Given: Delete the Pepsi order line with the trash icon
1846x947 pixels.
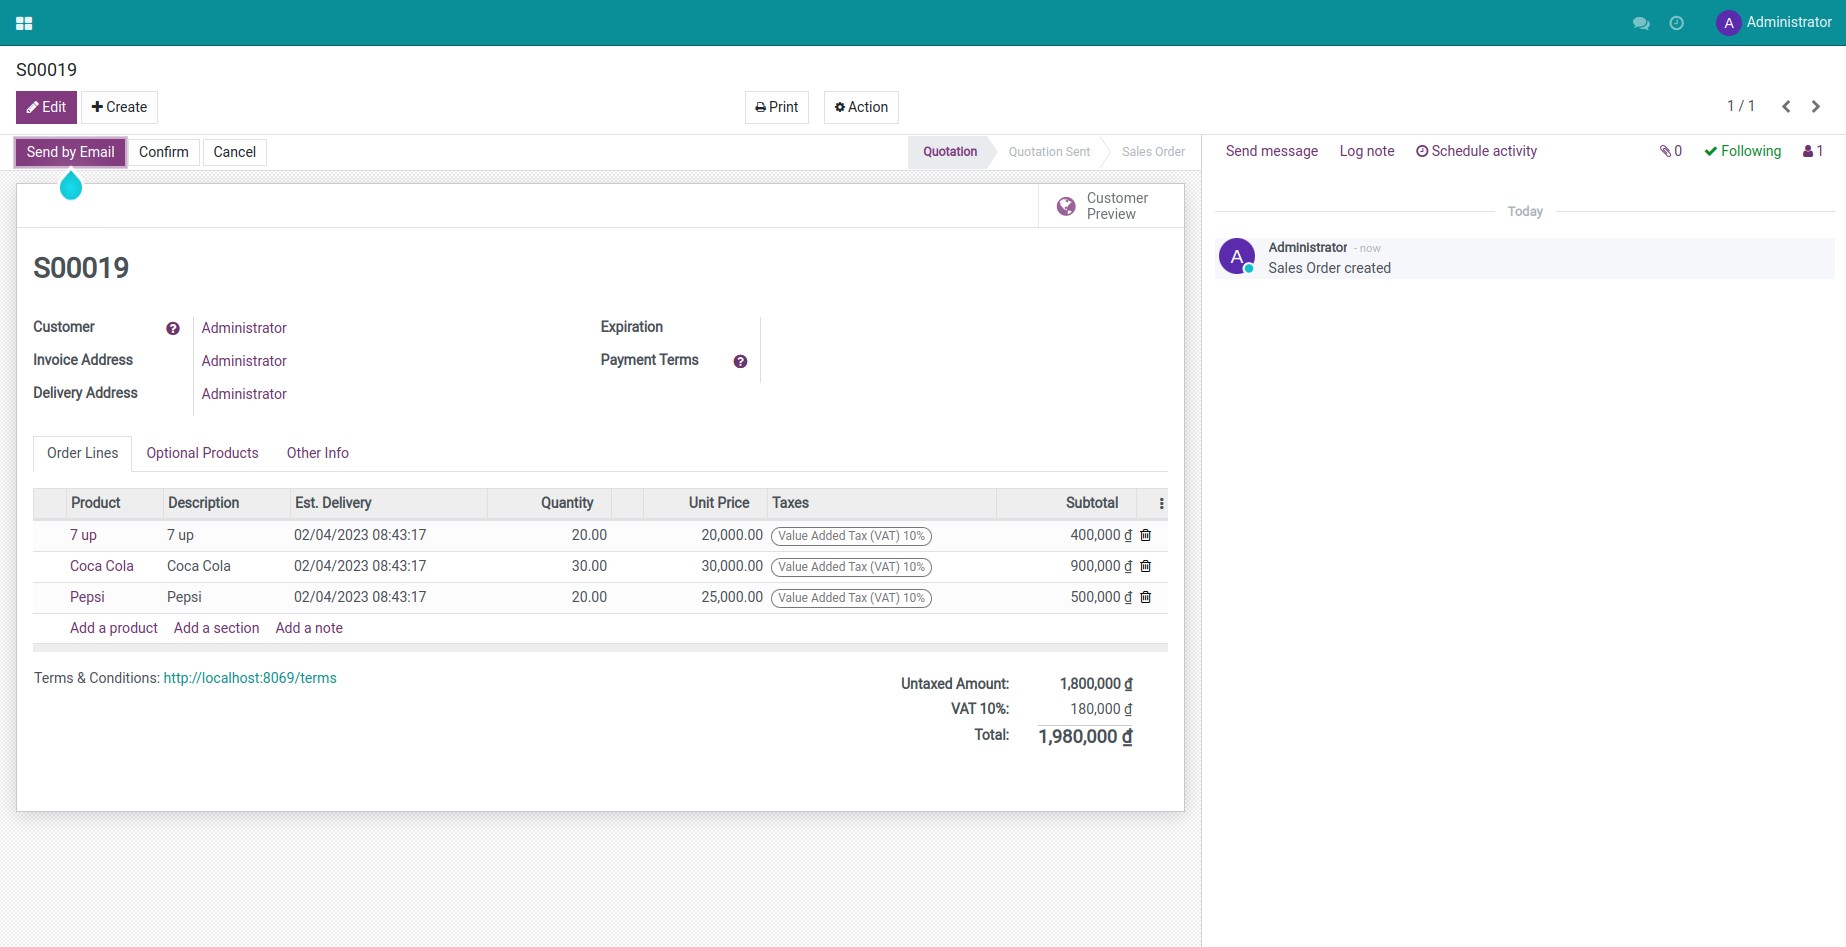Looking at the screenshot, I should (x=1145, y=597).
